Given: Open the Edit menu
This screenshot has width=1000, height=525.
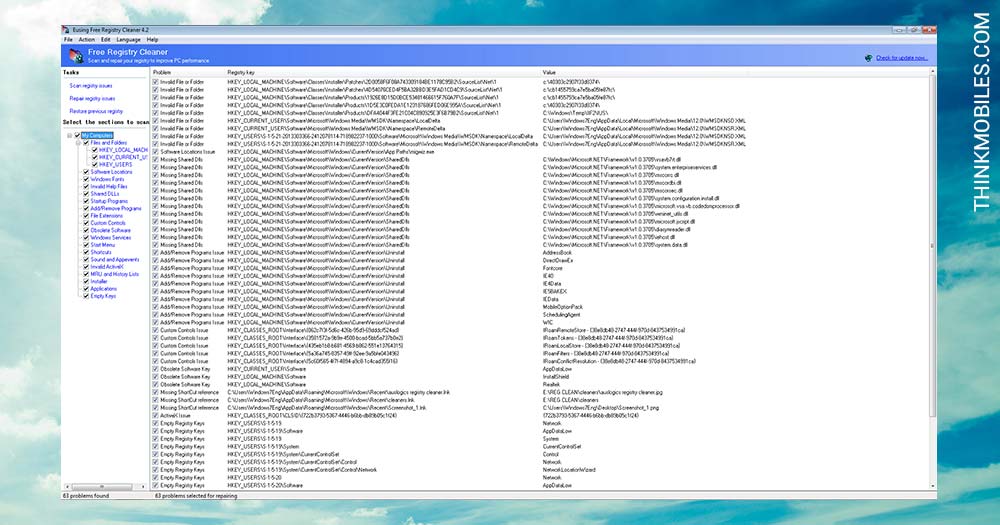Looking at the screenshot, I should click(106, 40).
